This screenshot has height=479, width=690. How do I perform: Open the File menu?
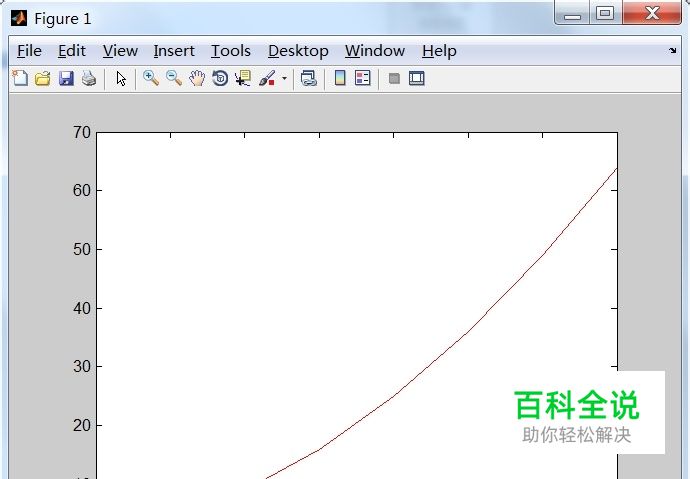tap(29, 51)
